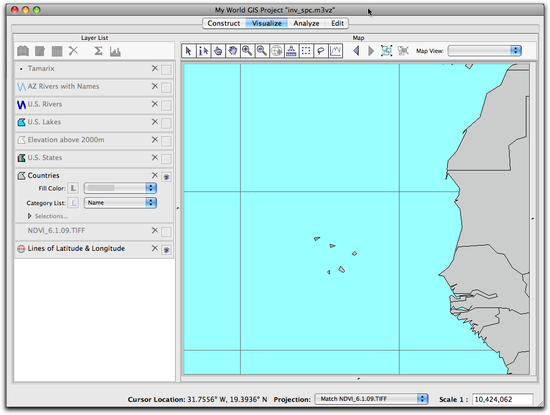Select the zoom out magnifier tool

coord(262,51)
